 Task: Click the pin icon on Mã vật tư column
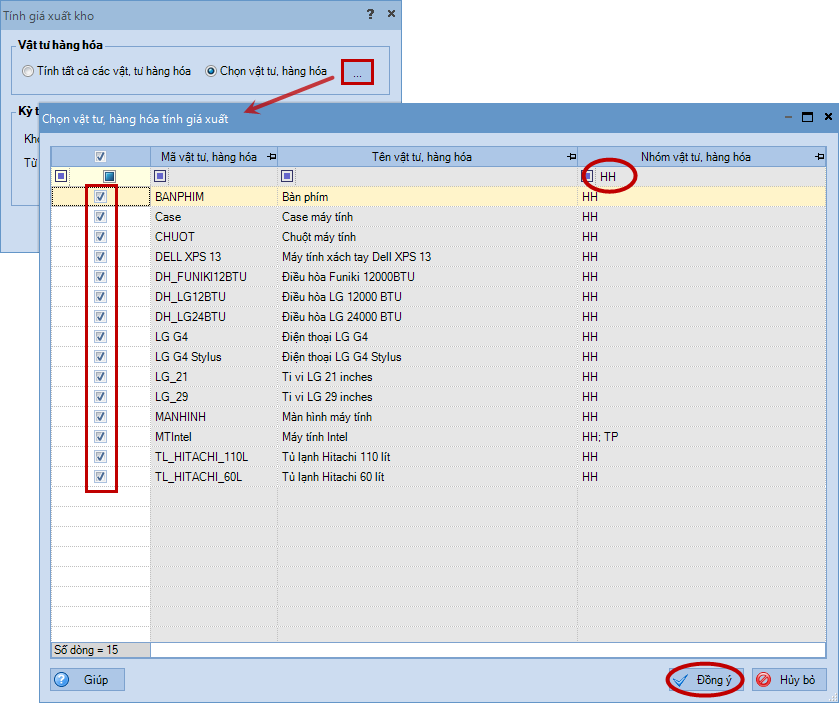pos(271,157)
